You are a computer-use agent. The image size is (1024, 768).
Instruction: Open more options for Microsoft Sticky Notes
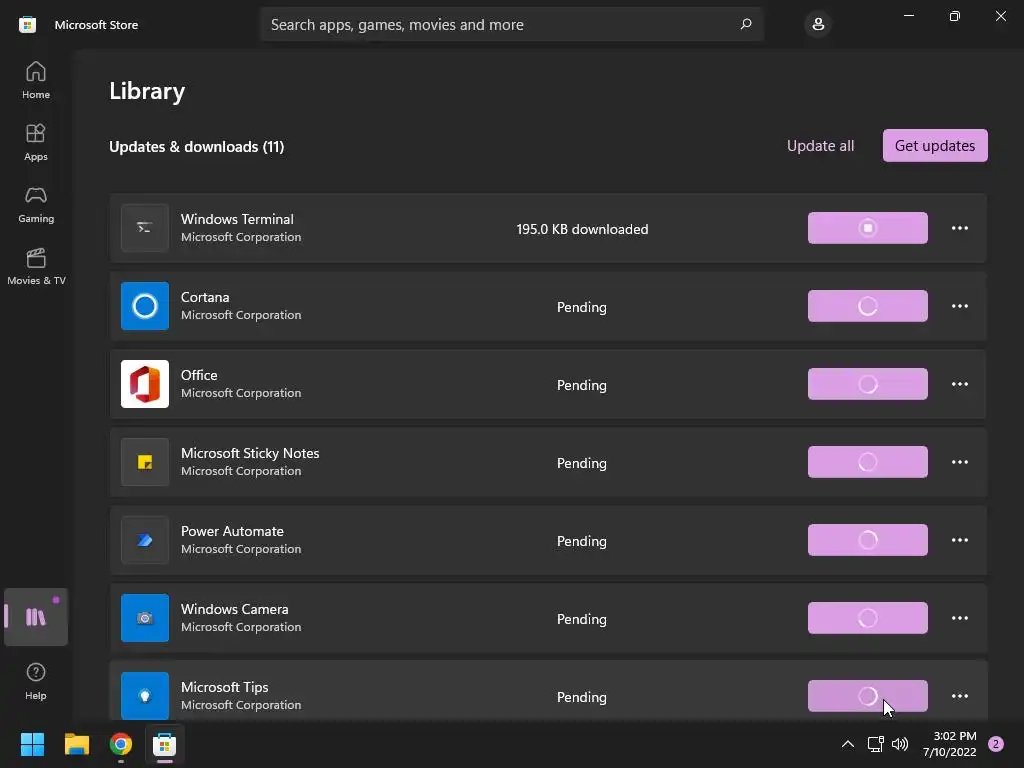point(959,462)
